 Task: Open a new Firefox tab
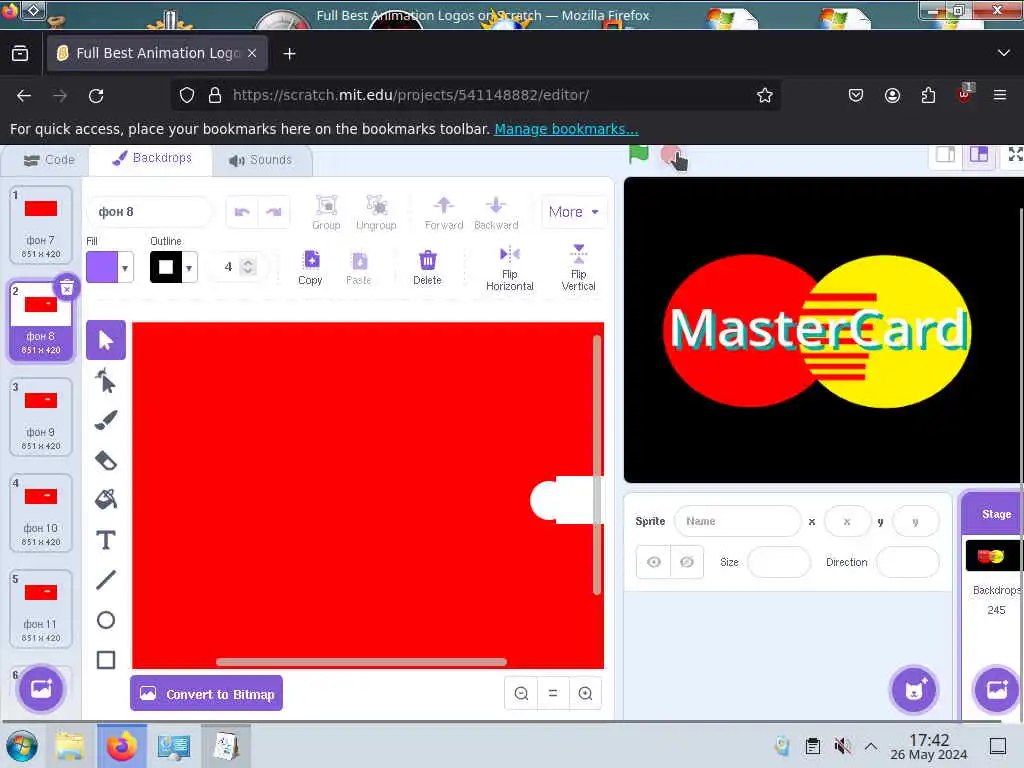tap(289, 54)
